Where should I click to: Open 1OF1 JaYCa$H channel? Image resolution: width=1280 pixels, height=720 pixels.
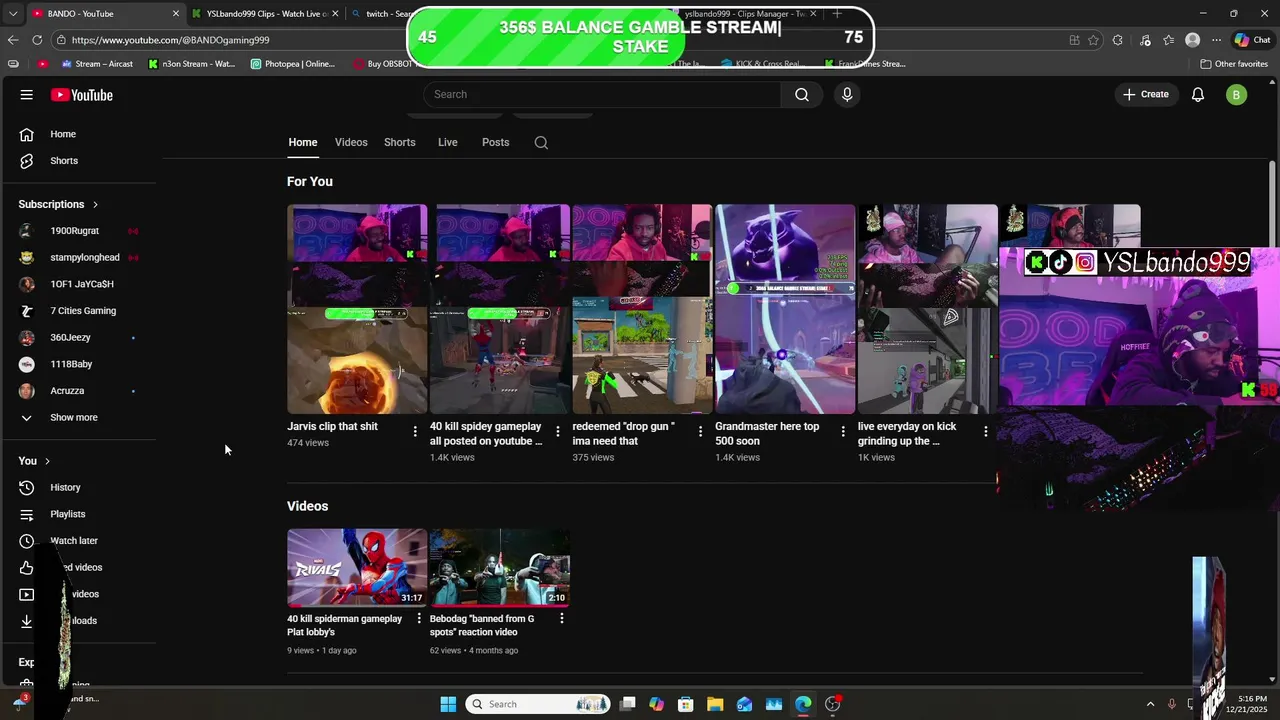80,284
